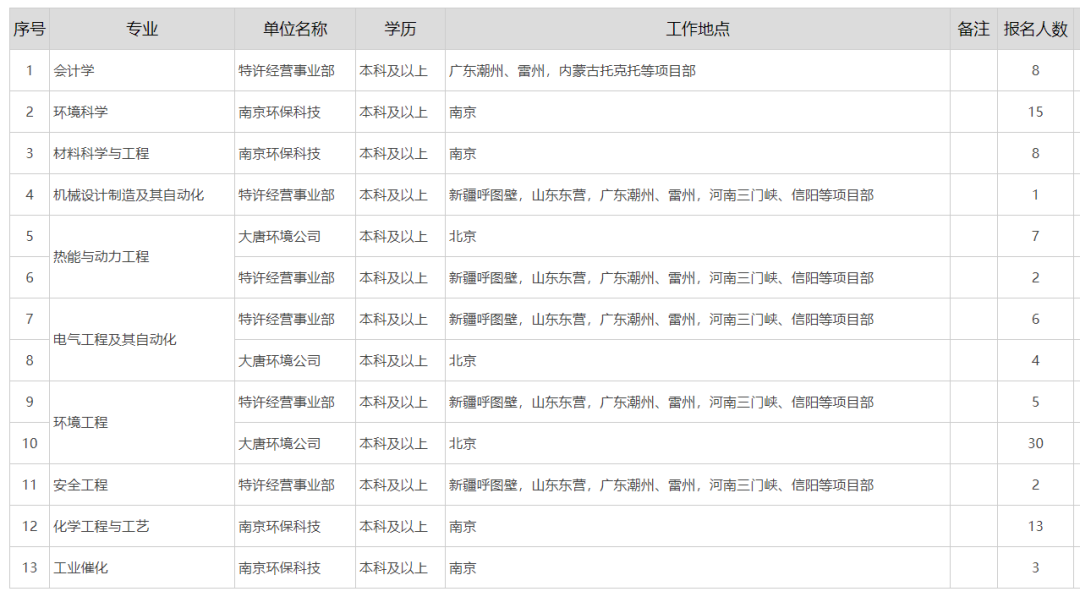Select the 备注 column header
This screenshot has width=1080, height=597.
click(973, 29)
